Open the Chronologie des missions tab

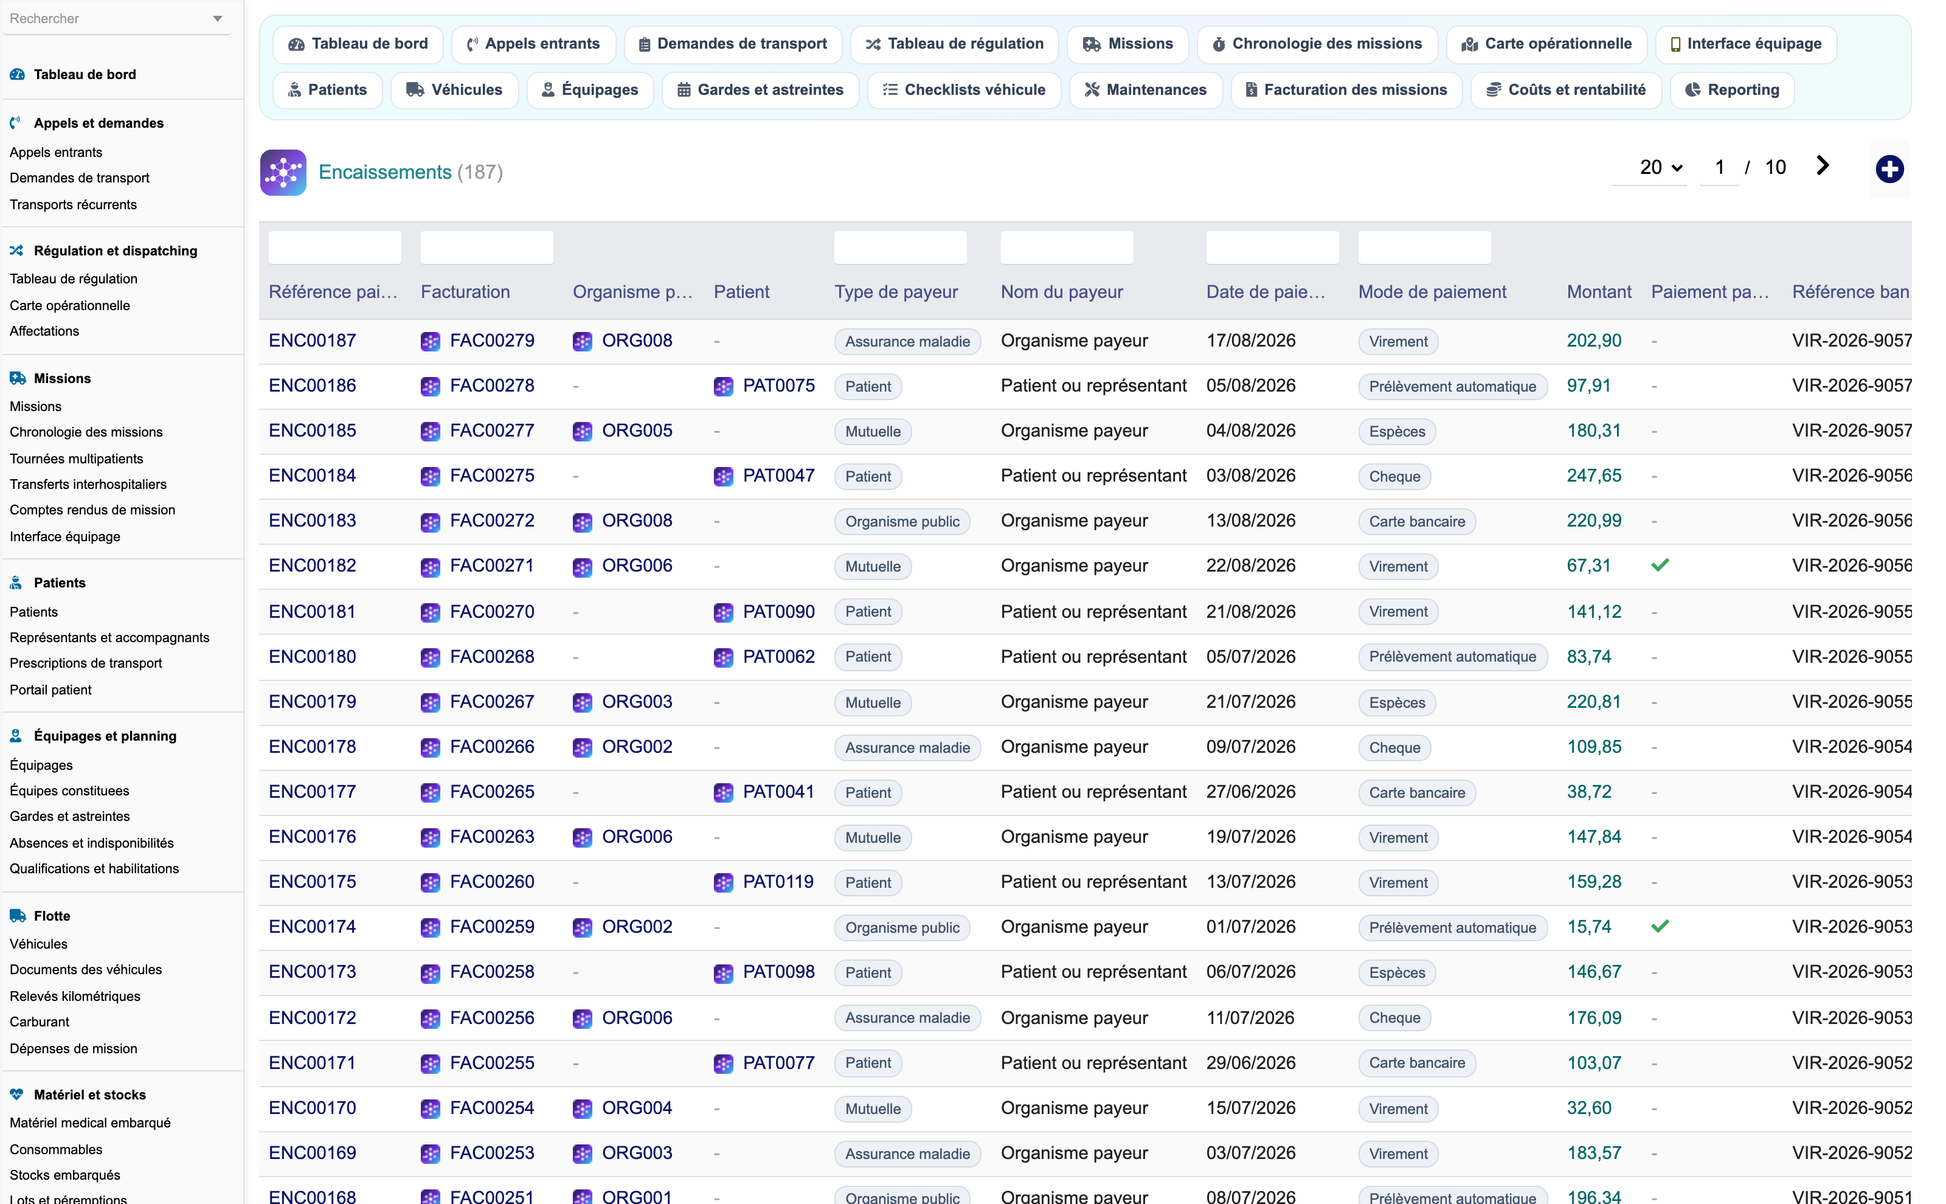(1316, 44)
